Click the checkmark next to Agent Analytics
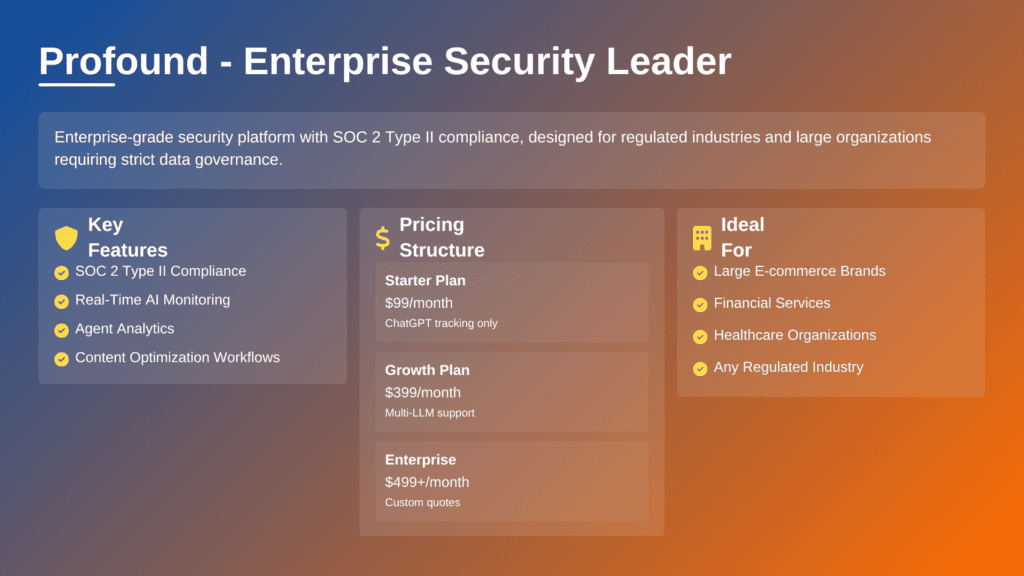 62,330
